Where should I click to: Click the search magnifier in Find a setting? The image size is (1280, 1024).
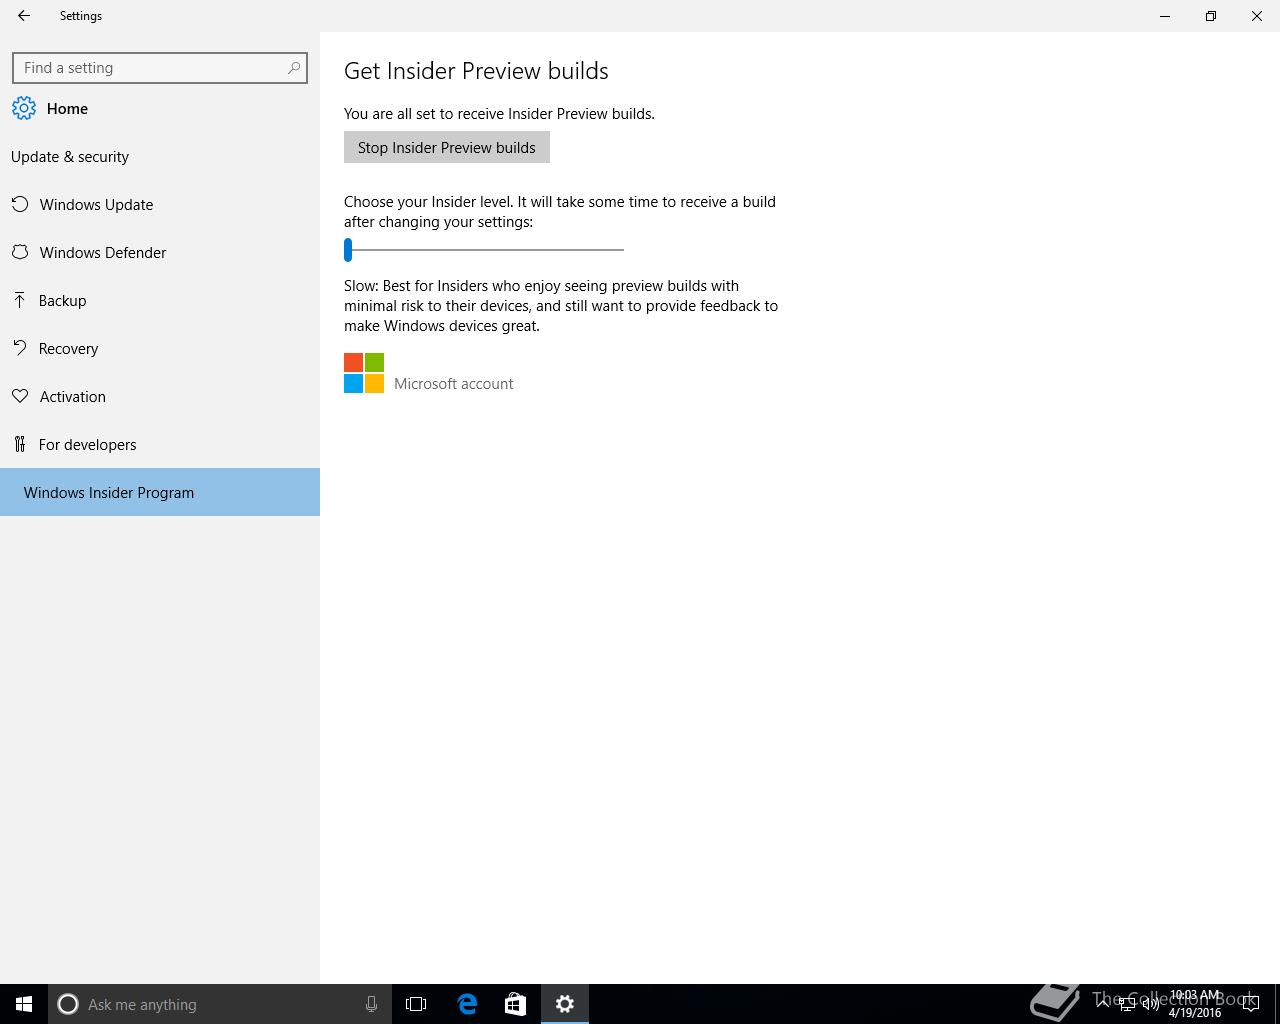(293, 68)
